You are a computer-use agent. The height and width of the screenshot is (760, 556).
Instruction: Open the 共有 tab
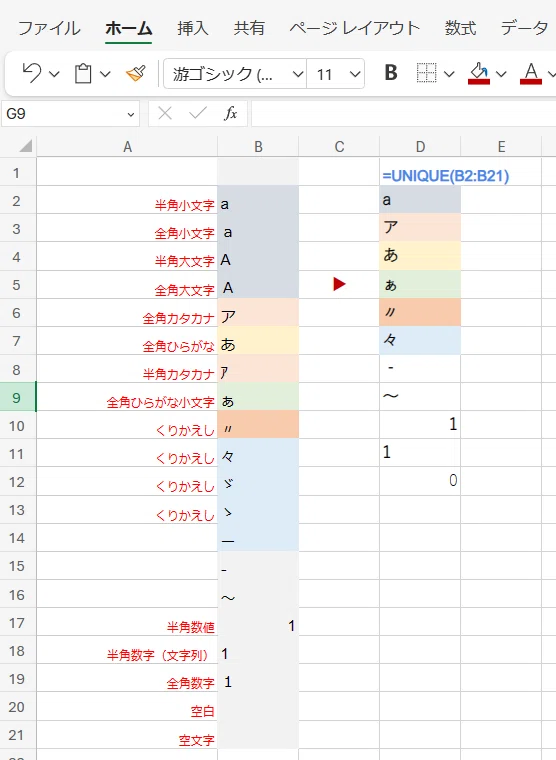tap(249, 28)
